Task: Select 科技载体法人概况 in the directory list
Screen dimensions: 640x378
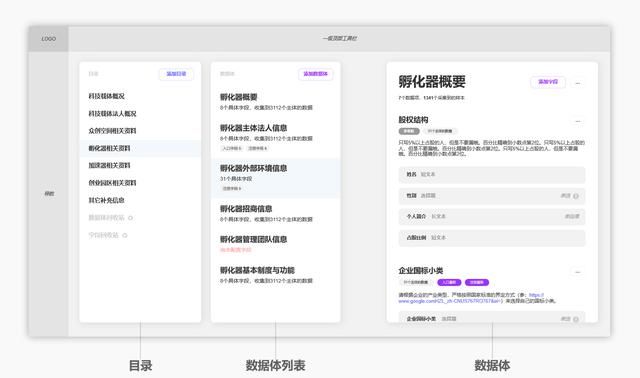Action: pos(112,113)
